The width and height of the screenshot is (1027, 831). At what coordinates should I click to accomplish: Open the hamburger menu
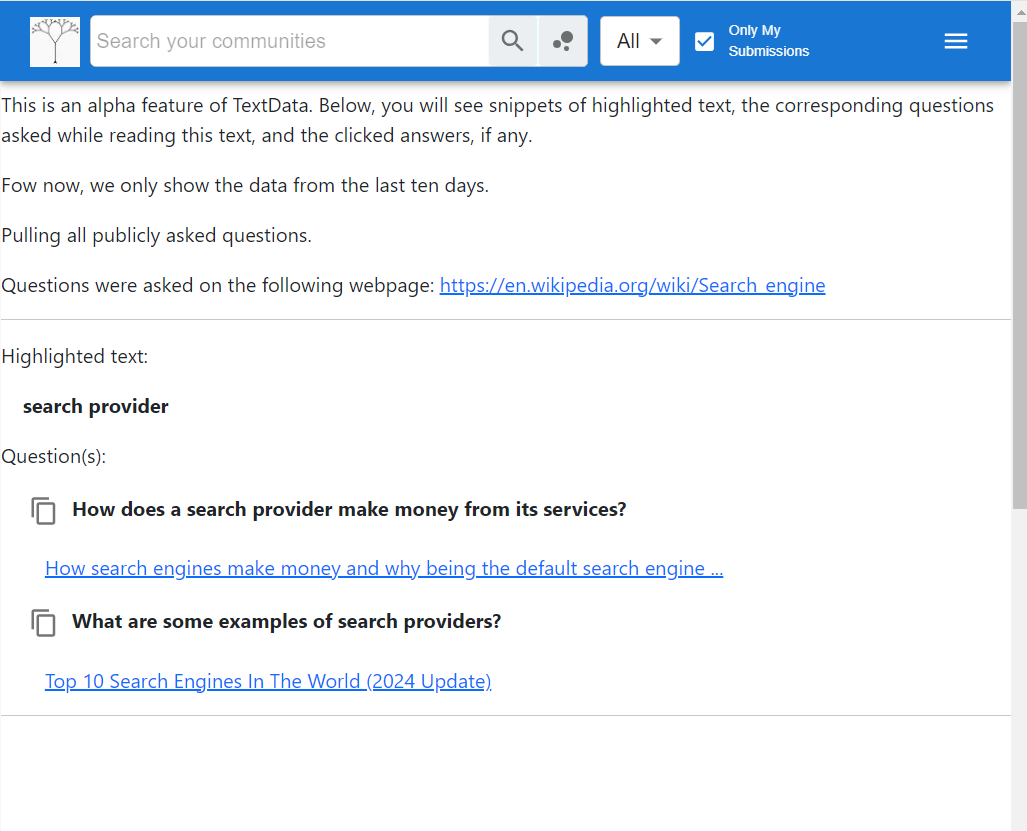[956, 41]
